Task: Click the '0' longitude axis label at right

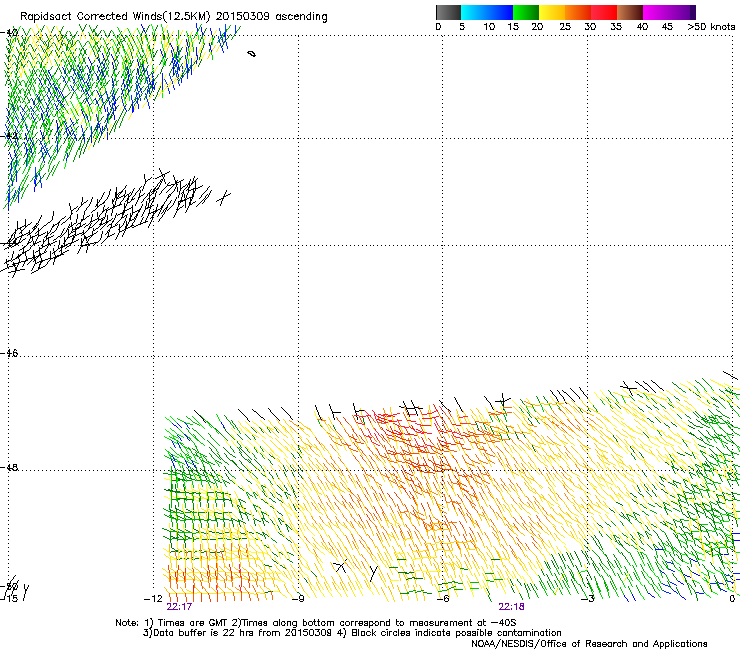Action: tap(732, 599)
